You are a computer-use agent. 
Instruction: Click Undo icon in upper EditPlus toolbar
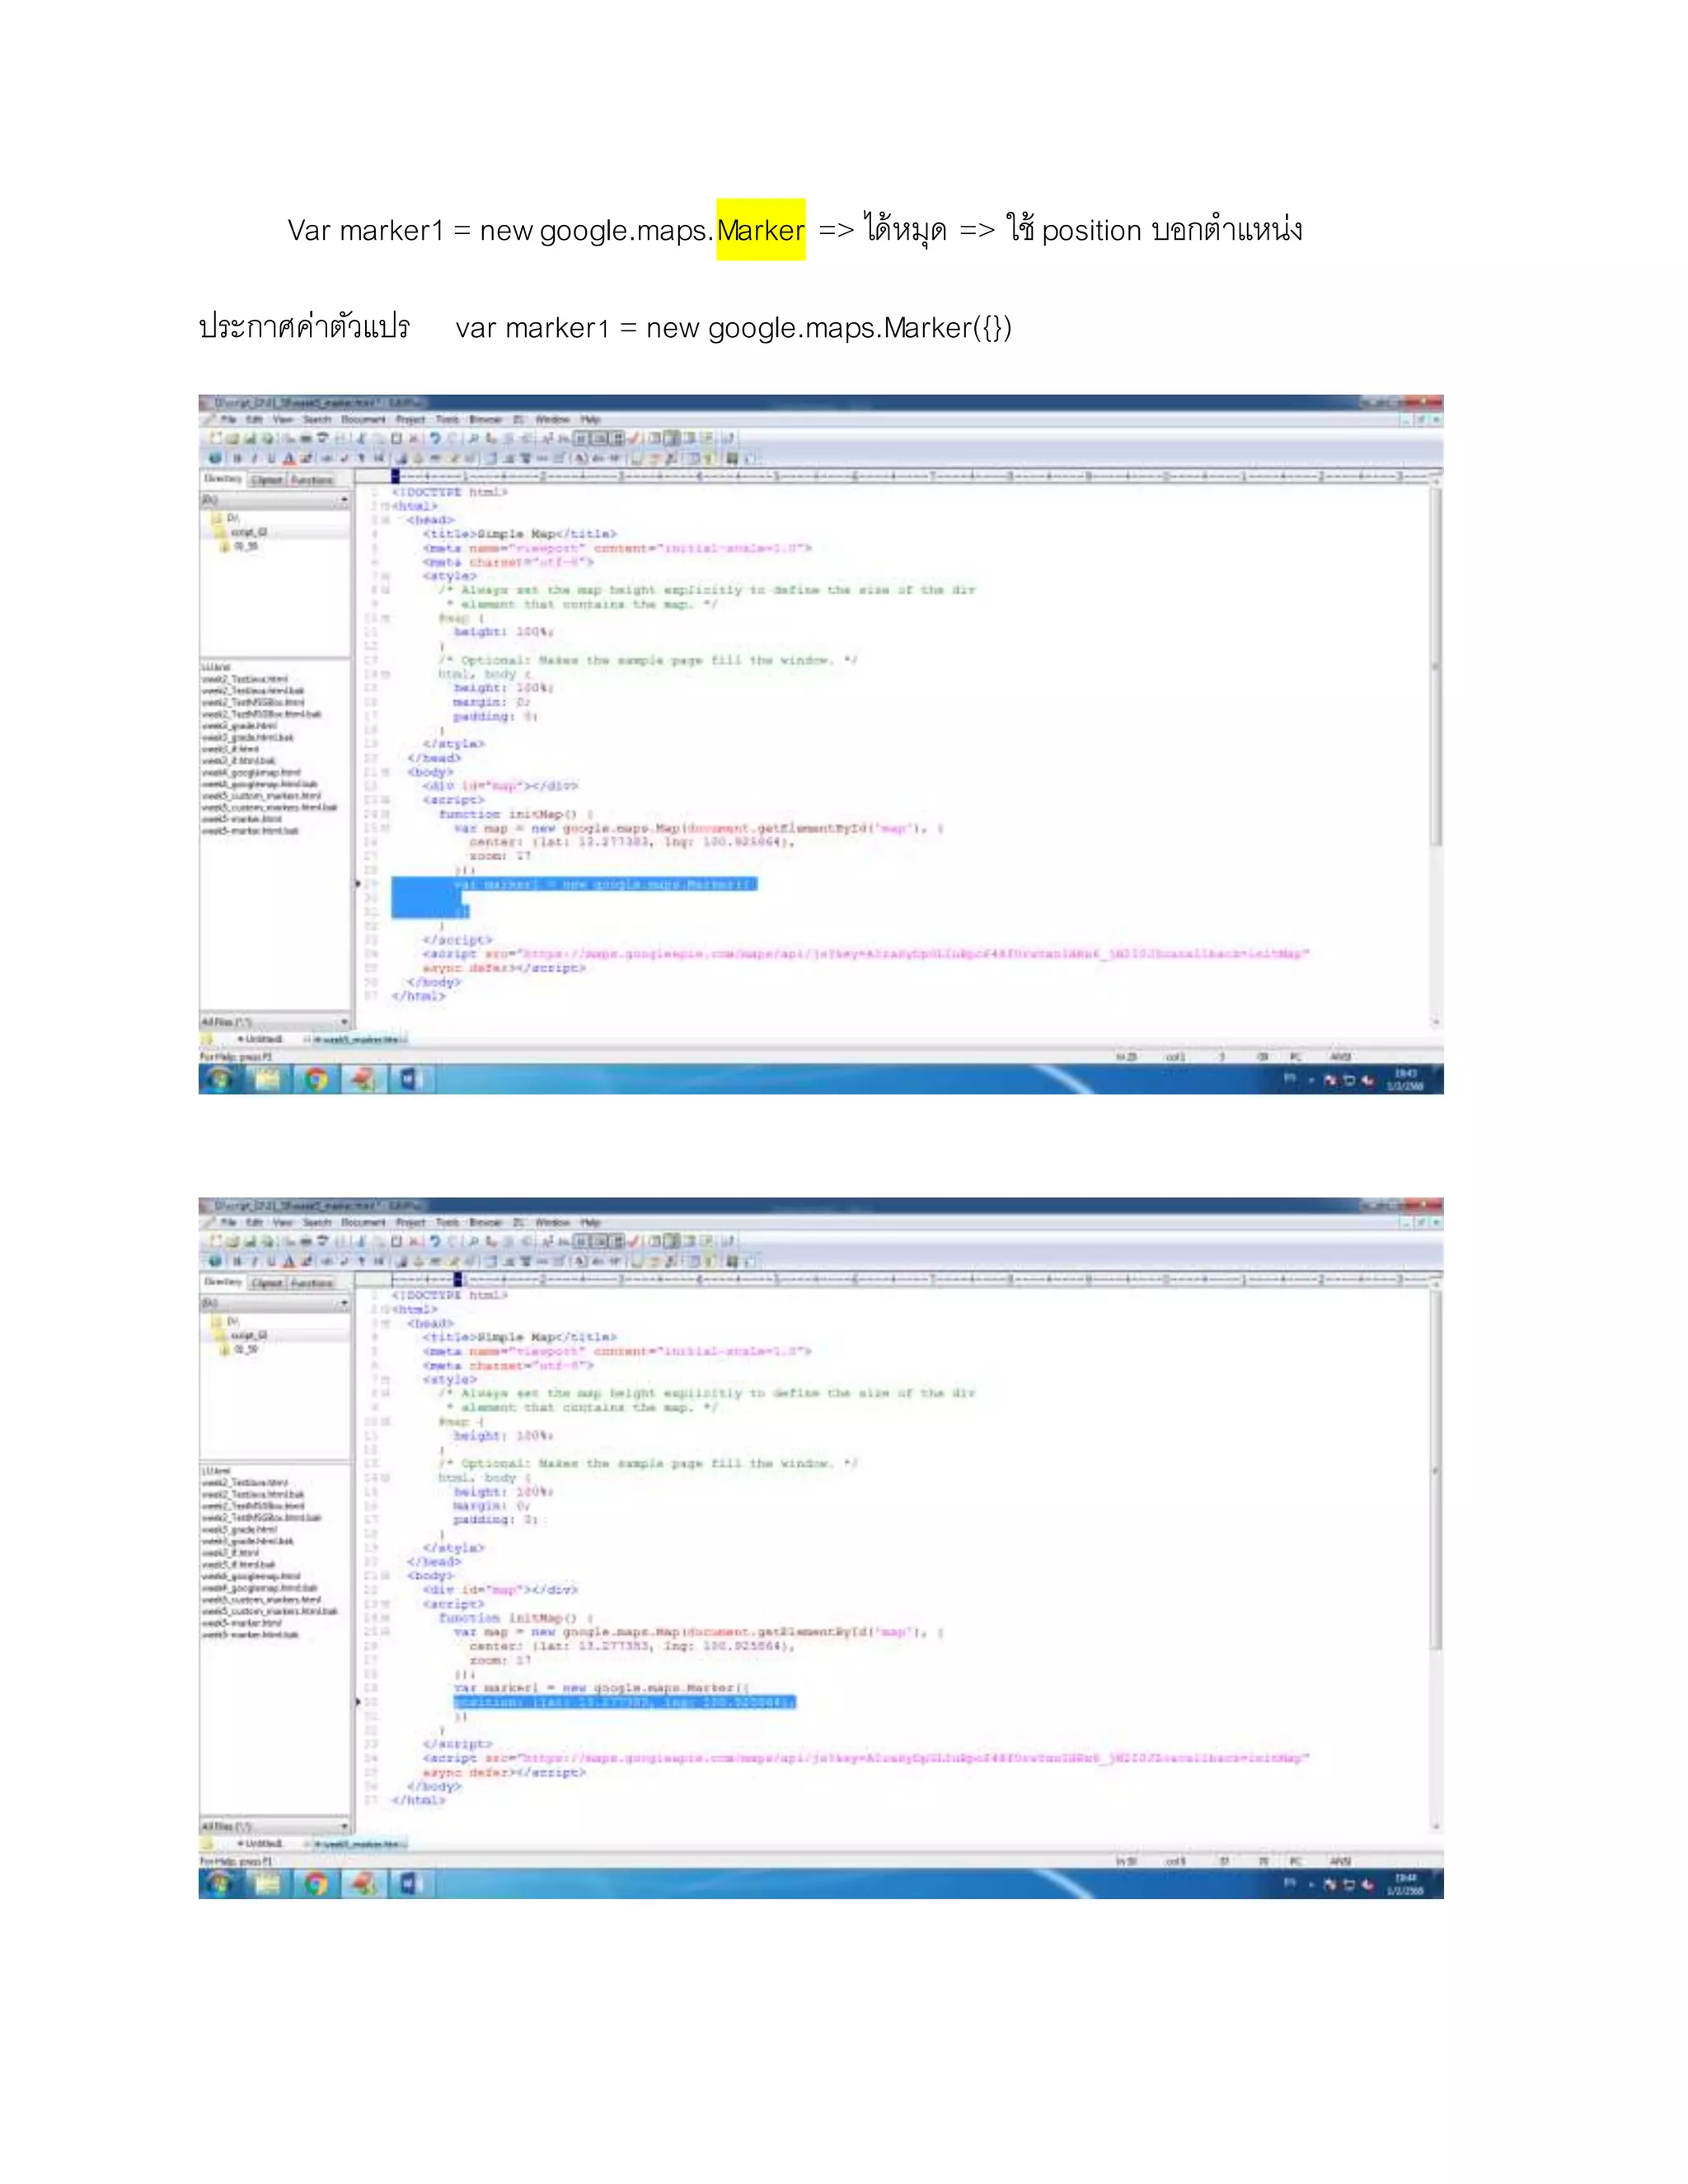435,438
